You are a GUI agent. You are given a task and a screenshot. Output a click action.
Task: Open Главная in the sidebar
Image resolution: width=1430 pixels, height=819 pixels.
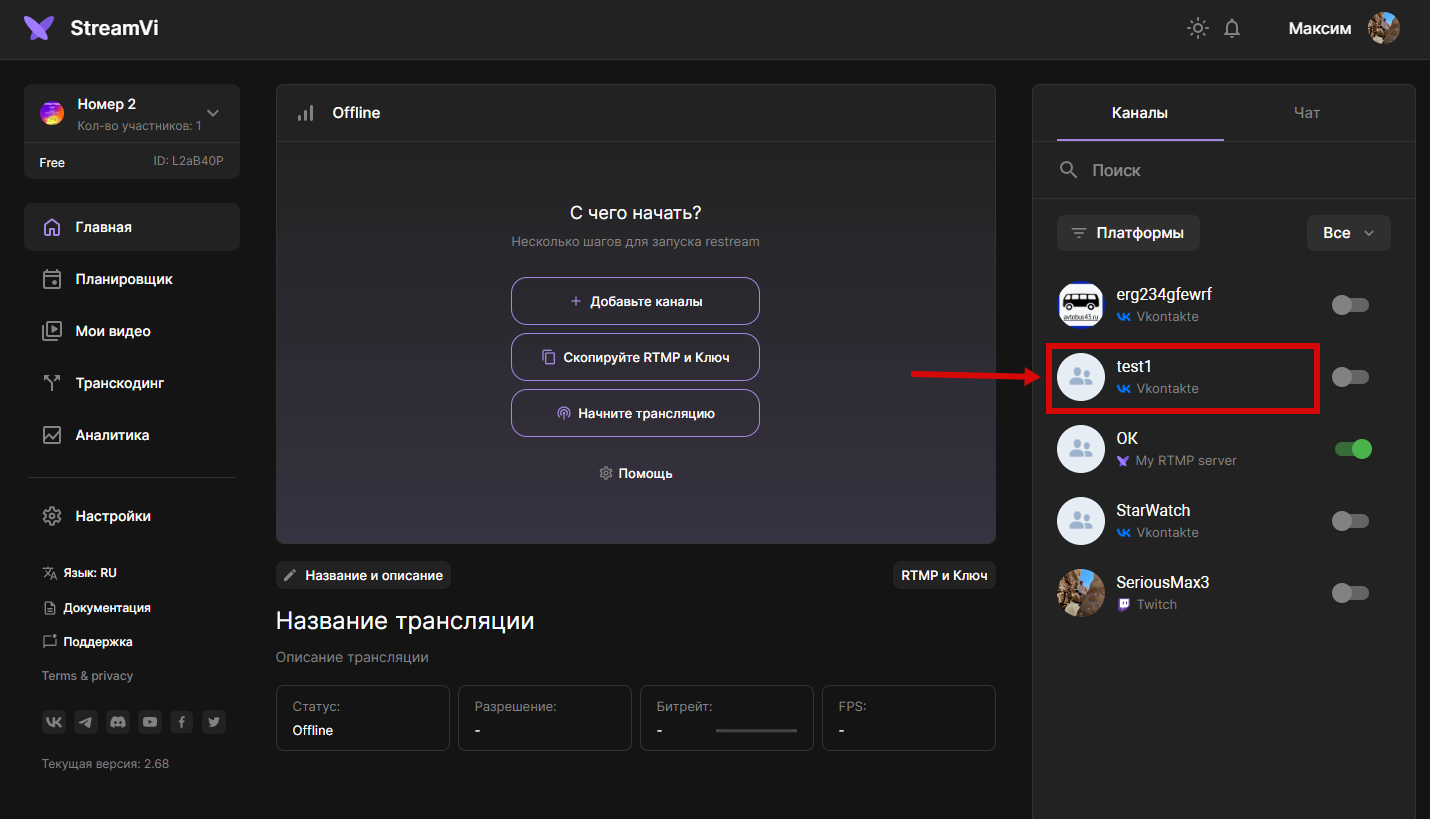pos(132,227)
